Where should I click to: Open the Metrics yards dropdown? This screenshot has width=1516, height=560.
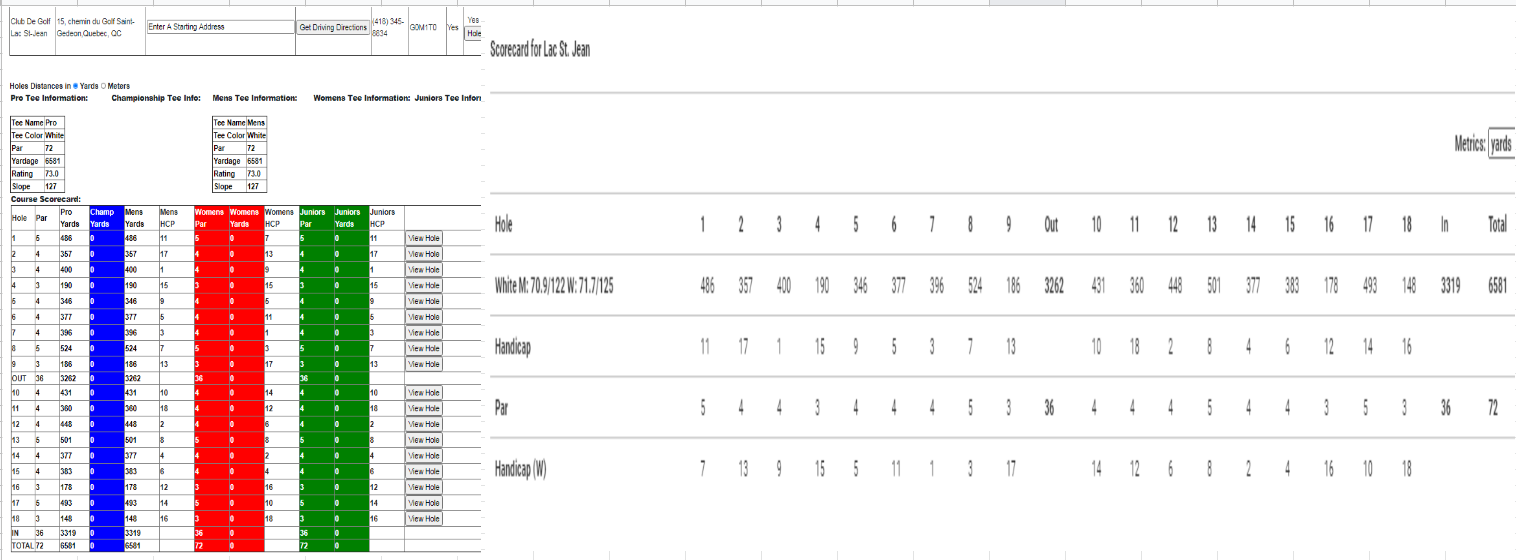1502,144
